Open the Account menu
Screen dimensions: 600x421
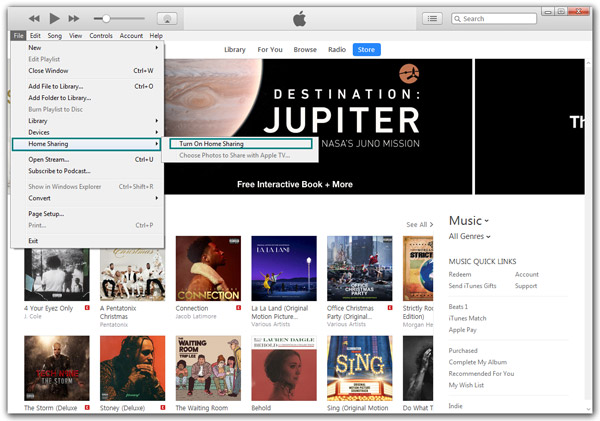(131, 36)
